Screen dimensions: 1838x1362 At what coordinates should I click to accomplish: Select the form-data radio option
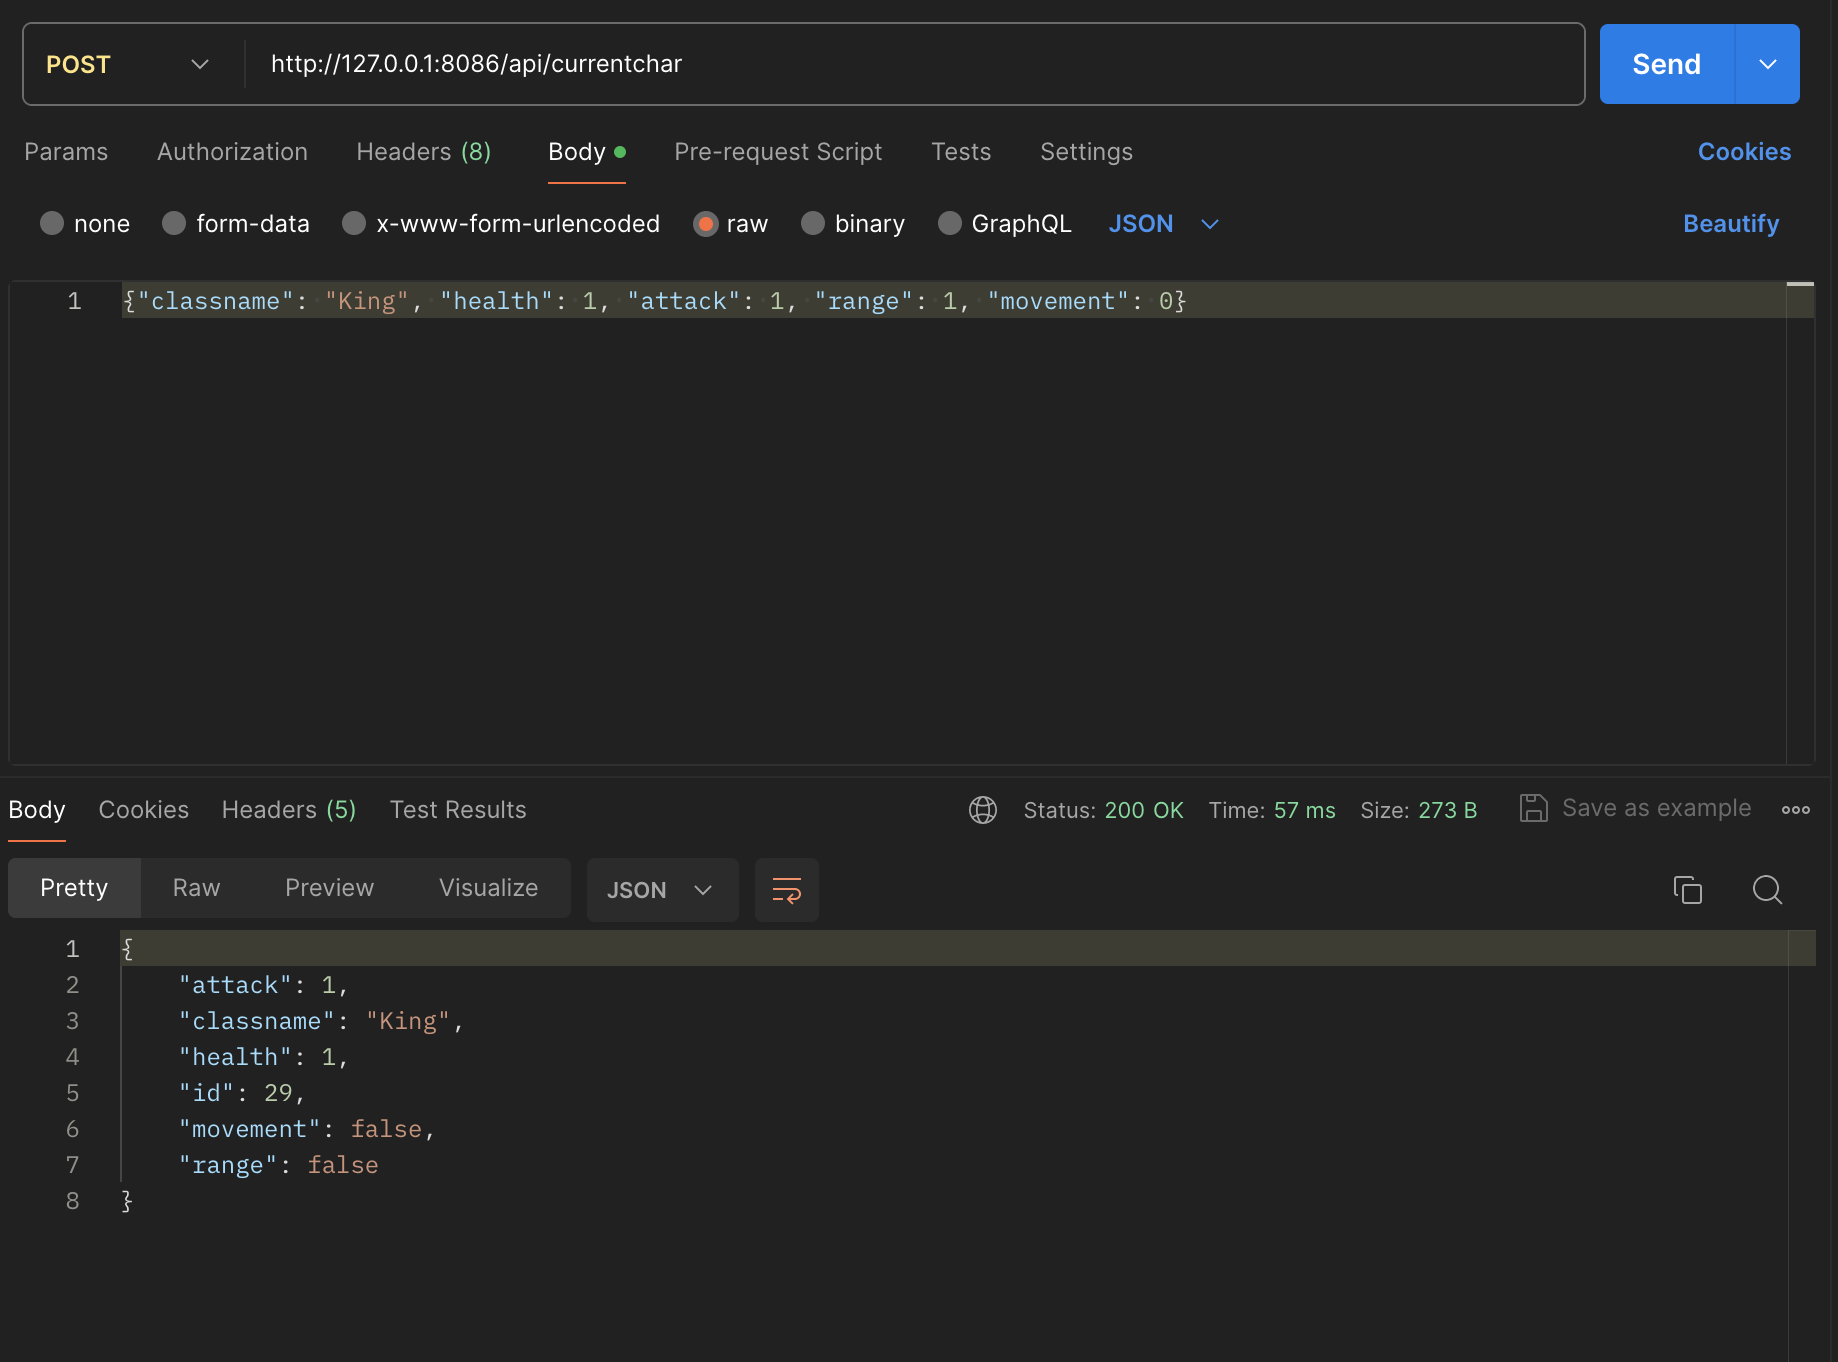174,223
